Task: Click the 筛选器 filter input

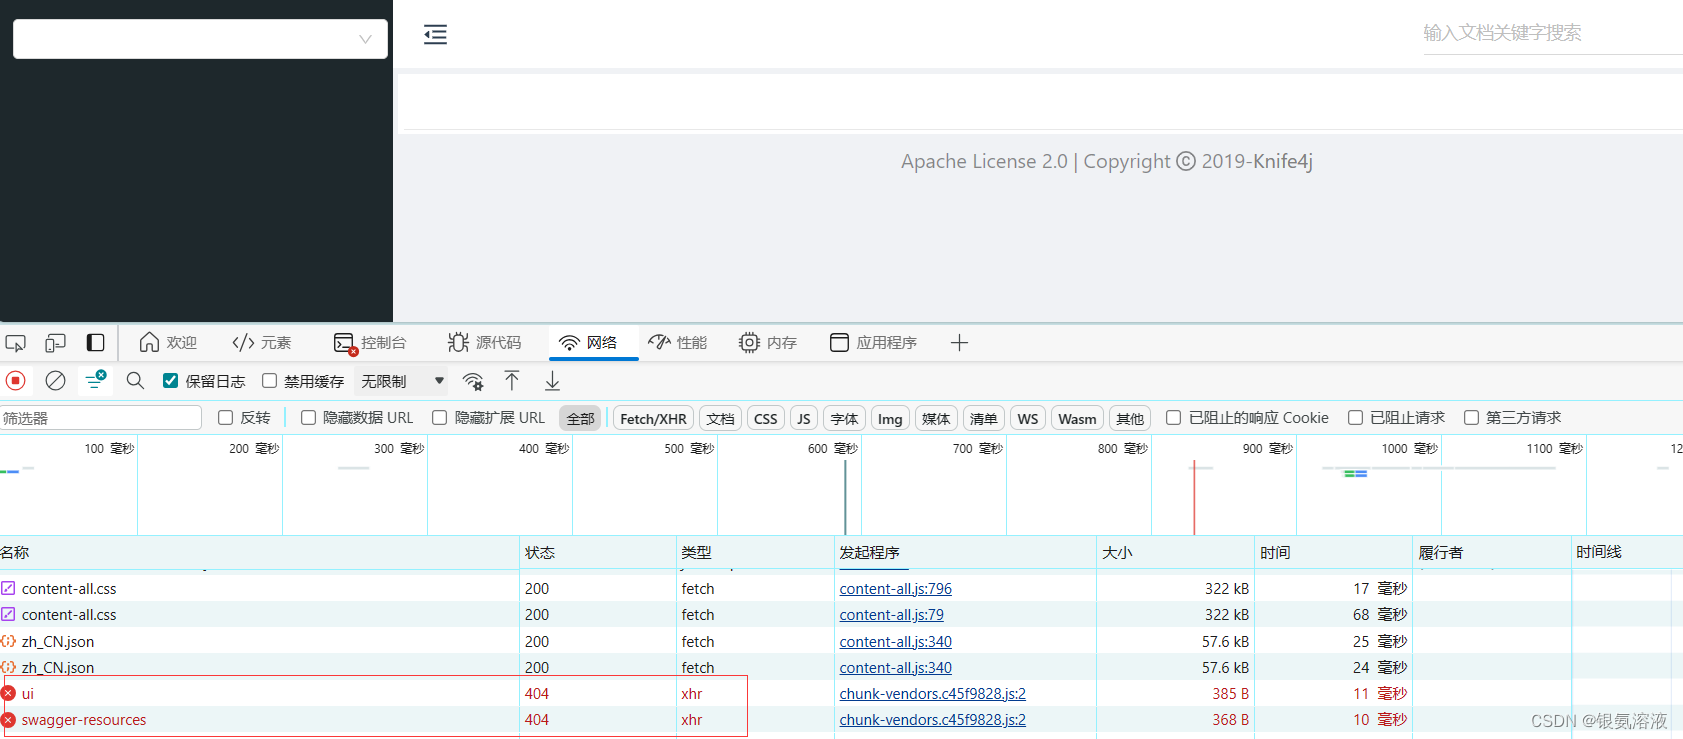Action: pyautogui.click(x=101, y=418)
